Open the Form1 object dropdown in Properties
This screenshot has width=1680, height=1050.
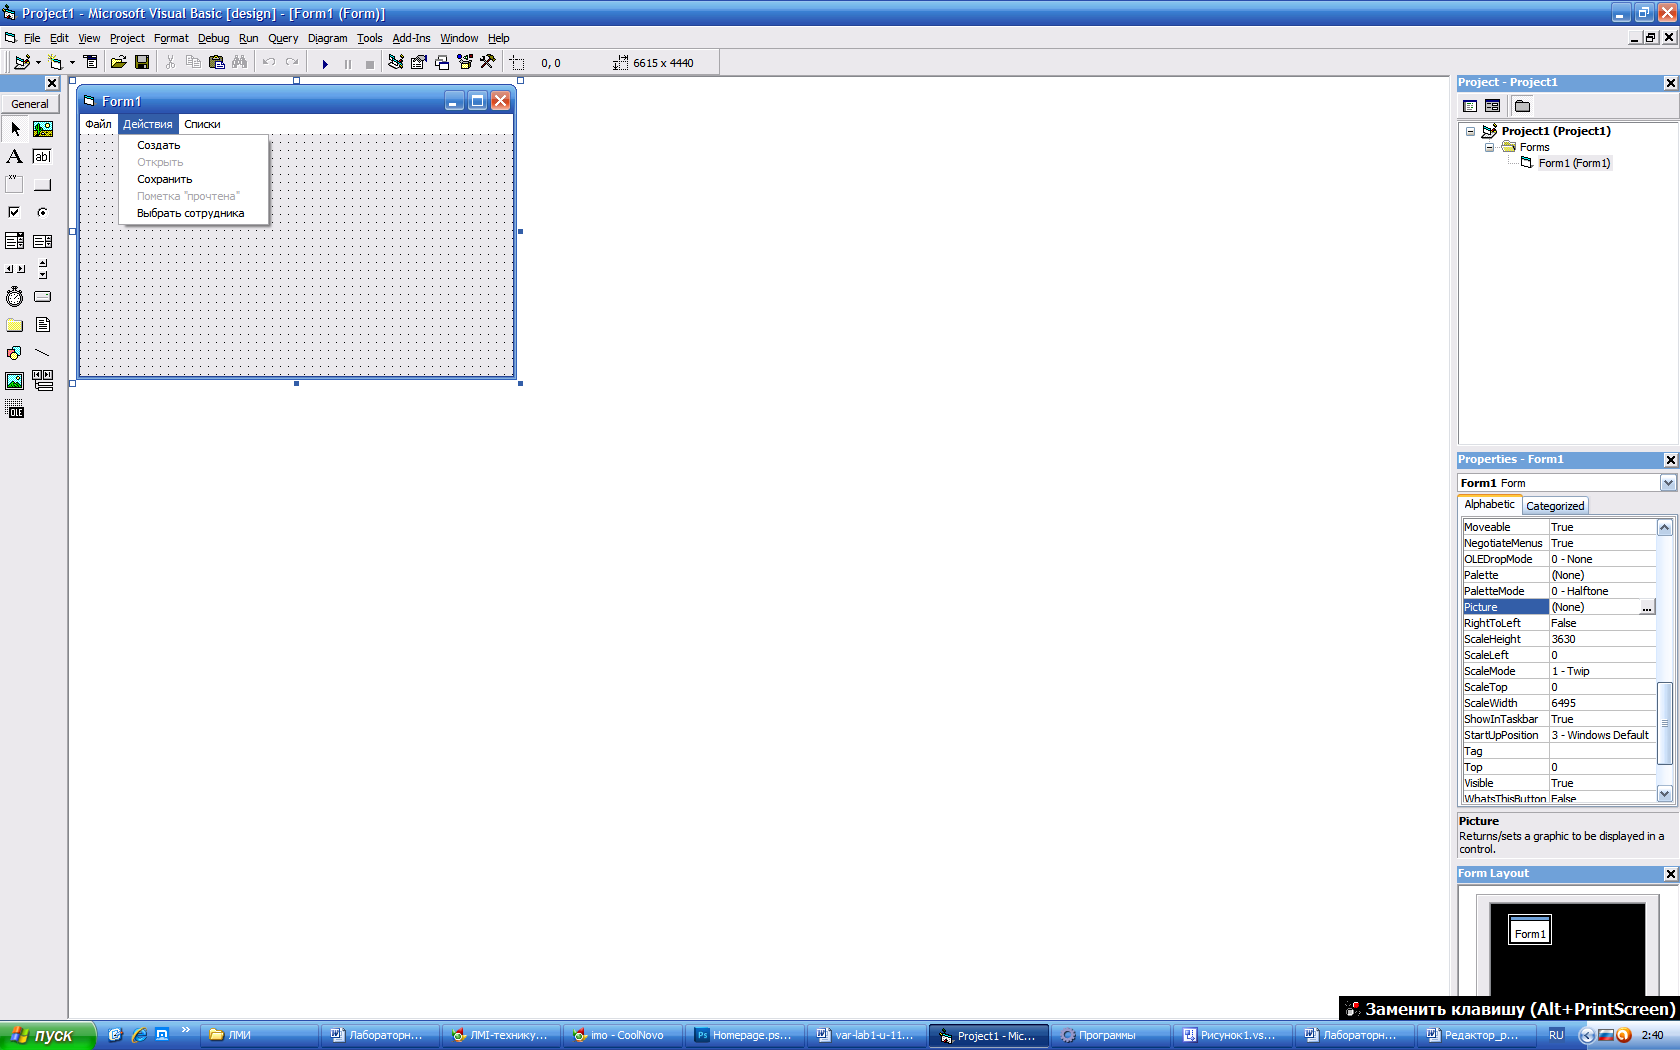(1668, 483)
